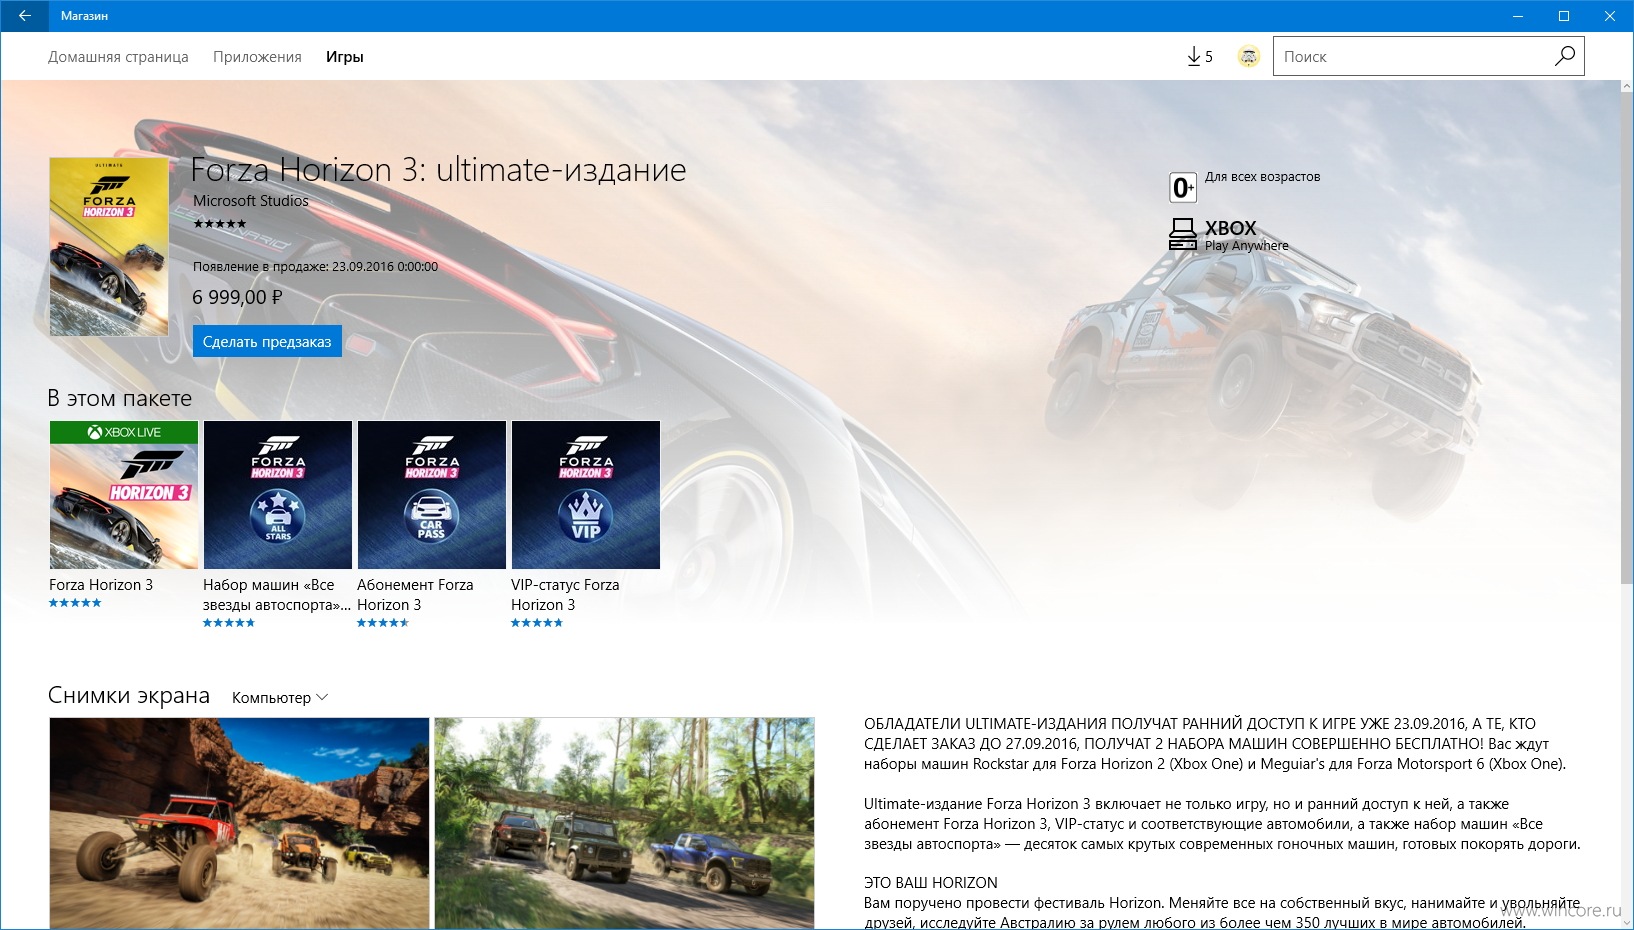Viewport: 1634px width, 930px height.
Task: View the forest trucks screenshot
Action: [624, 823]
